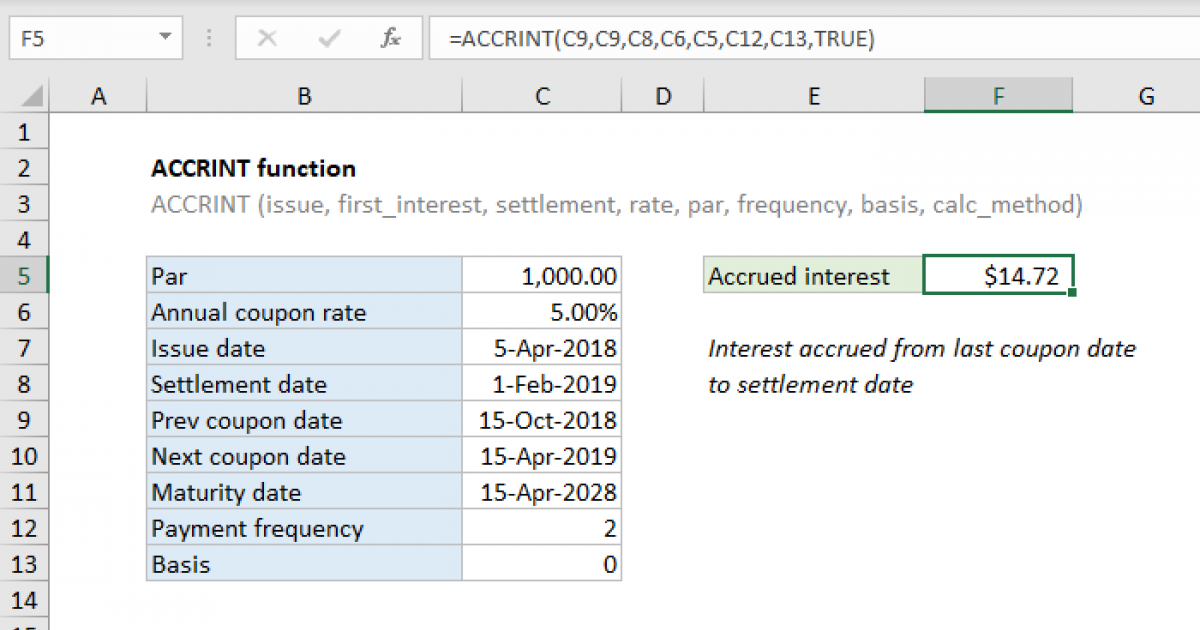Click the fill handle on cell F5
Image resolution: width=1200 pixels, height=630 pixels.
tap(1072, 293)
